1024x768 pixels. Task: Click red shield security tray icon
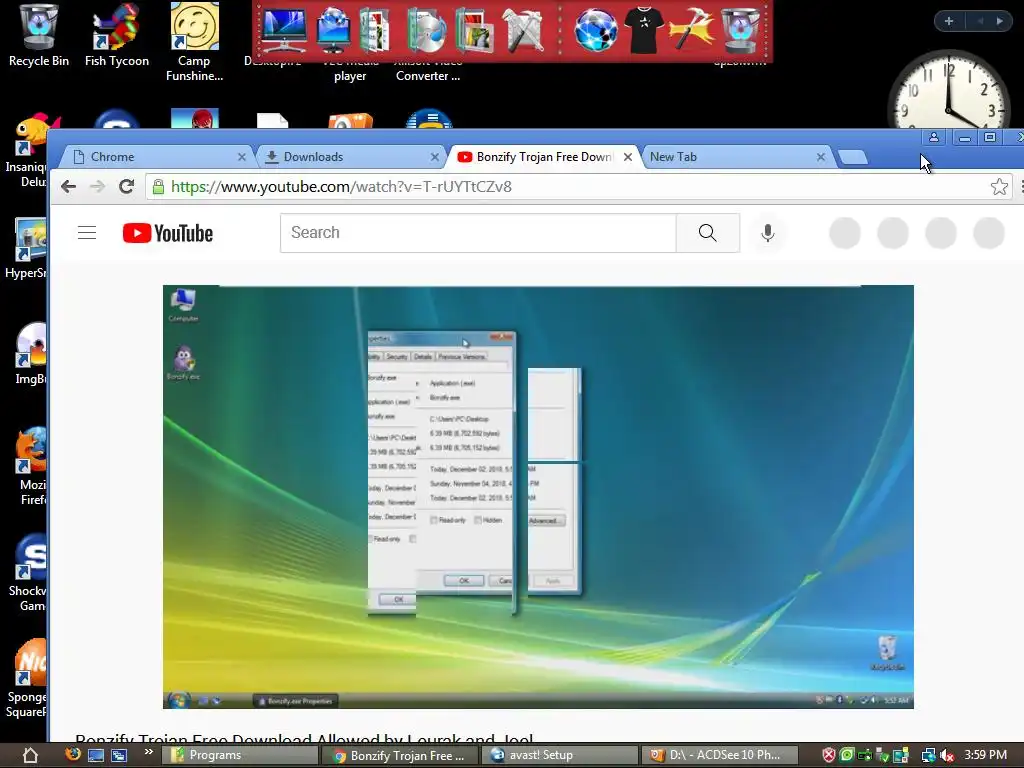coord(829,756)
